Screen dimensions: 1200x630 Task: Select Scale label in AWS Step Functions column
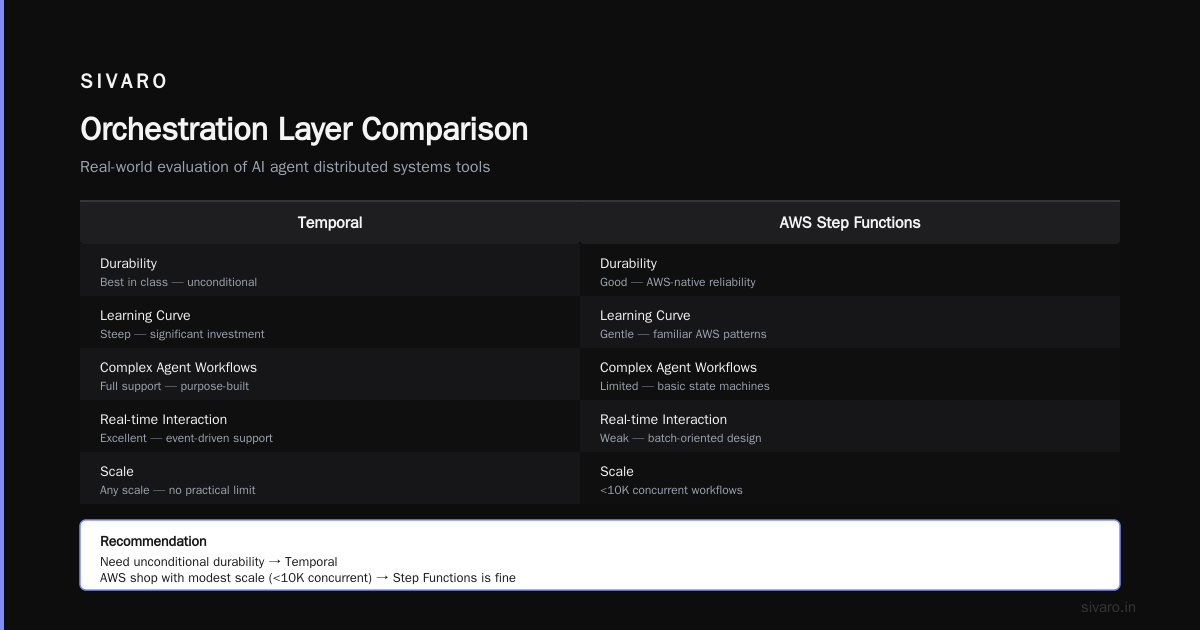(x=617, y=471)
